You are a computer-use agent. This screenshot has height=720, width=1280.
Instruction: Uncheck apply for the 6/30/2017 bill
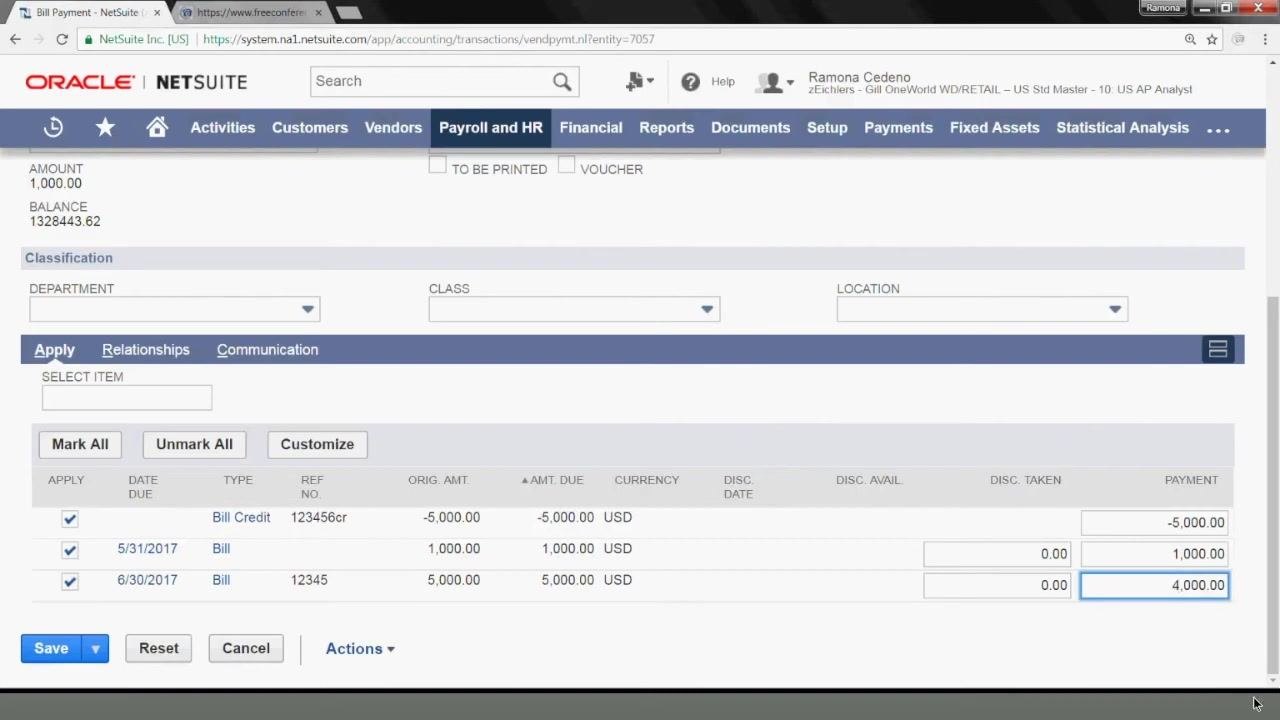click(70, 581)
